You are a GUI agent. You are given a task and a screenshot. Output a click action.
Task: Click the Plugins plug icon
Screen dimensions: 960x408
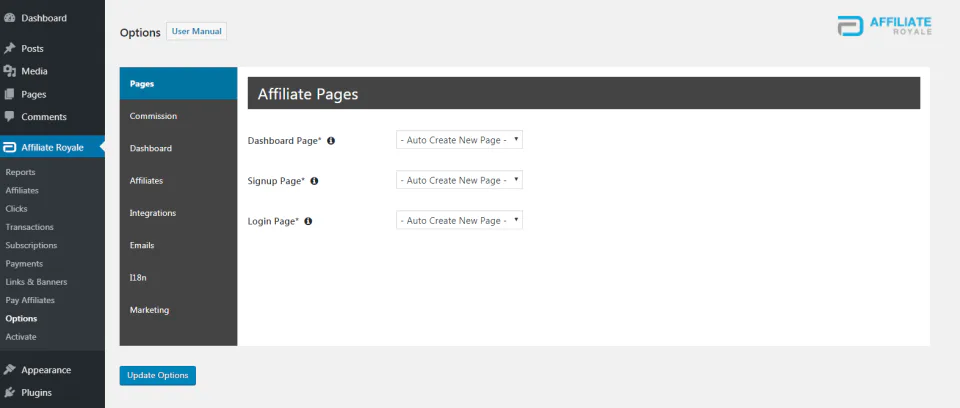9,393
